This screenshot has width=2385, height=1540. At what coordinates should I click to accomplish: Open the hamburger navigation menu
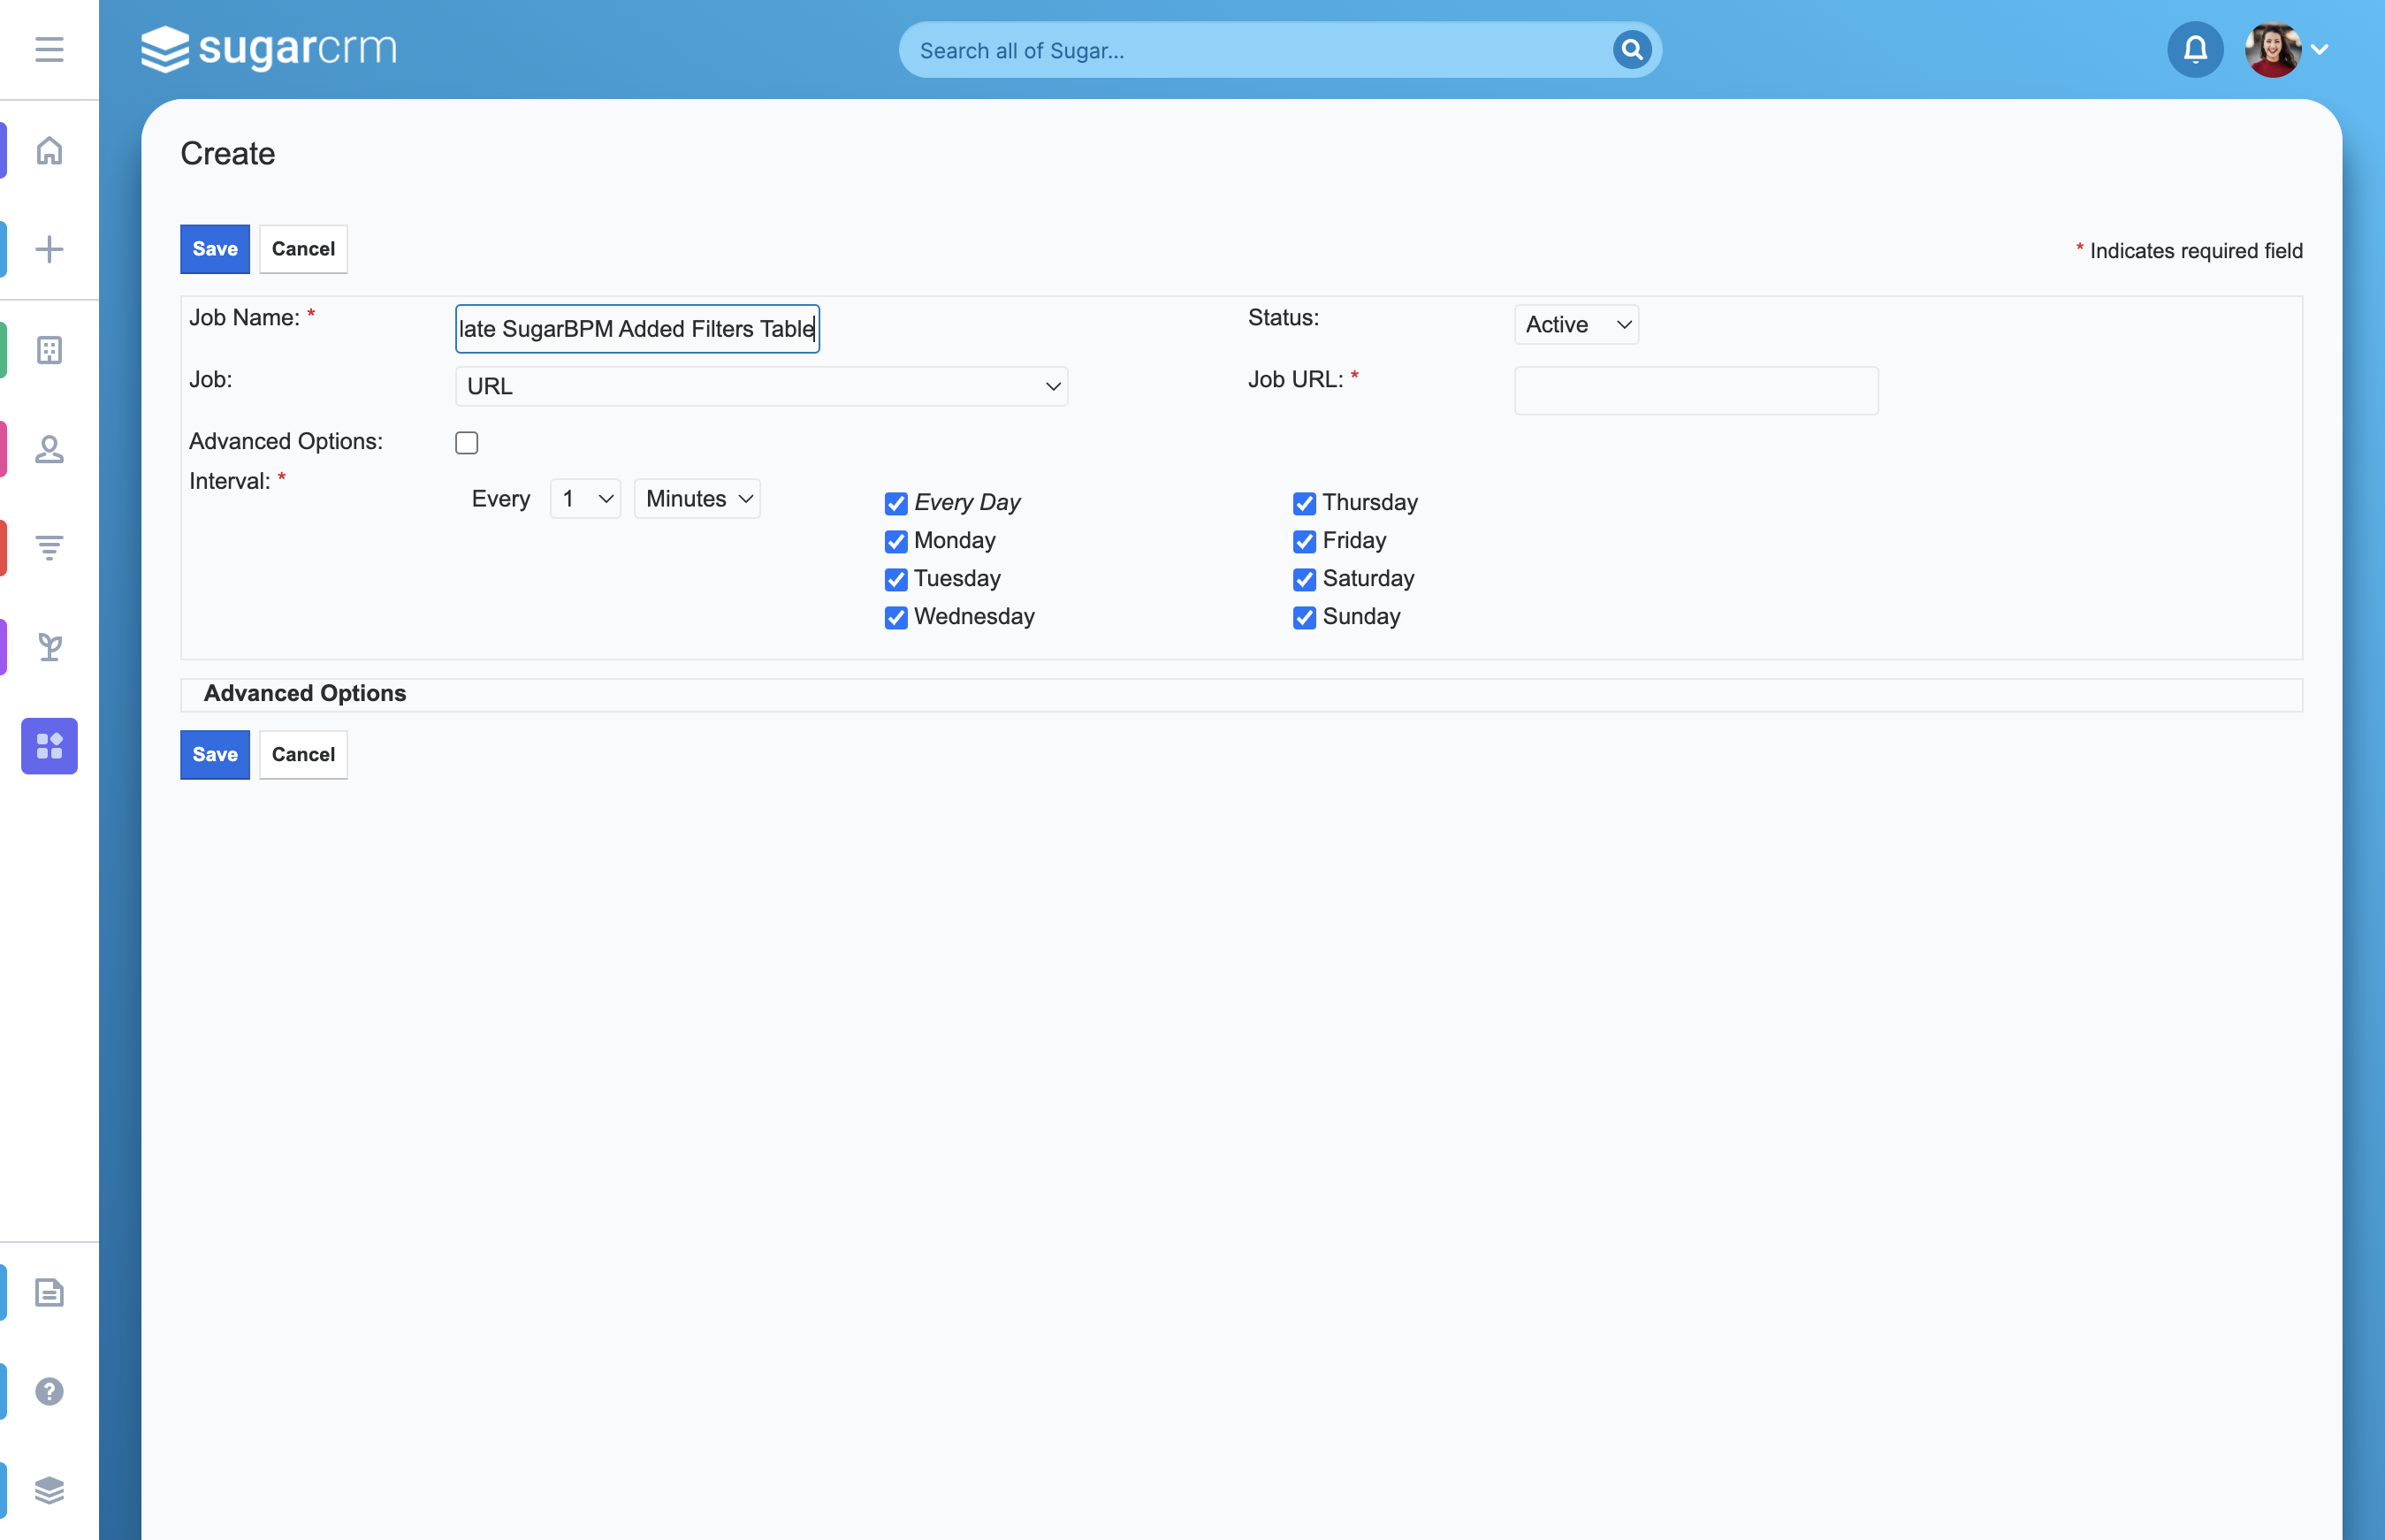coord(49,49)
